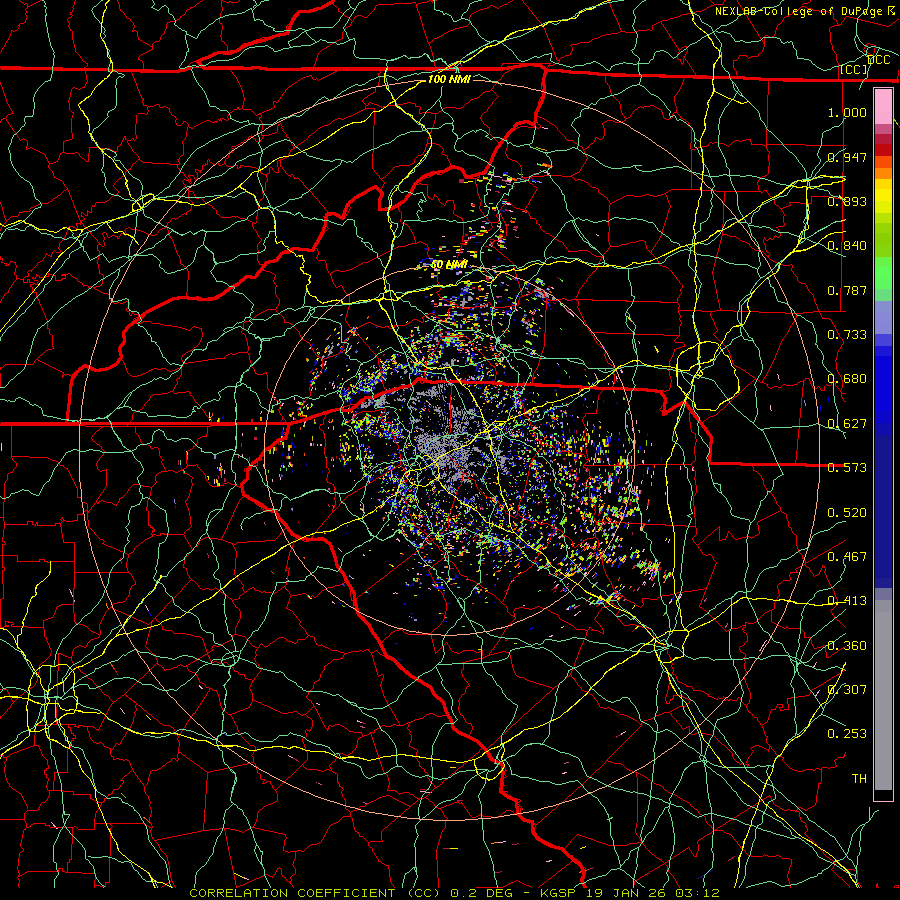Click the 100 NMI range ring label
This screenshot has height=900, width=900.
(449, 79)
